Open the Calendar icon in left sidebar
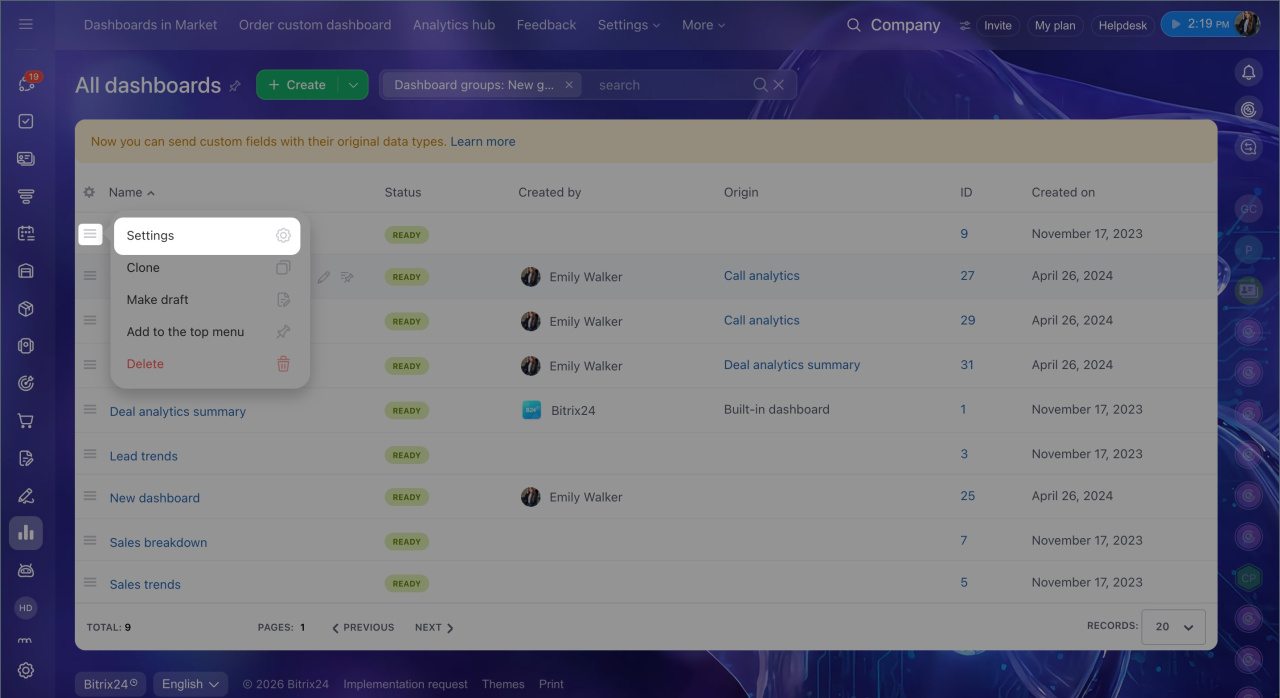Viewport: 1280px width, 698px height. 26,233
